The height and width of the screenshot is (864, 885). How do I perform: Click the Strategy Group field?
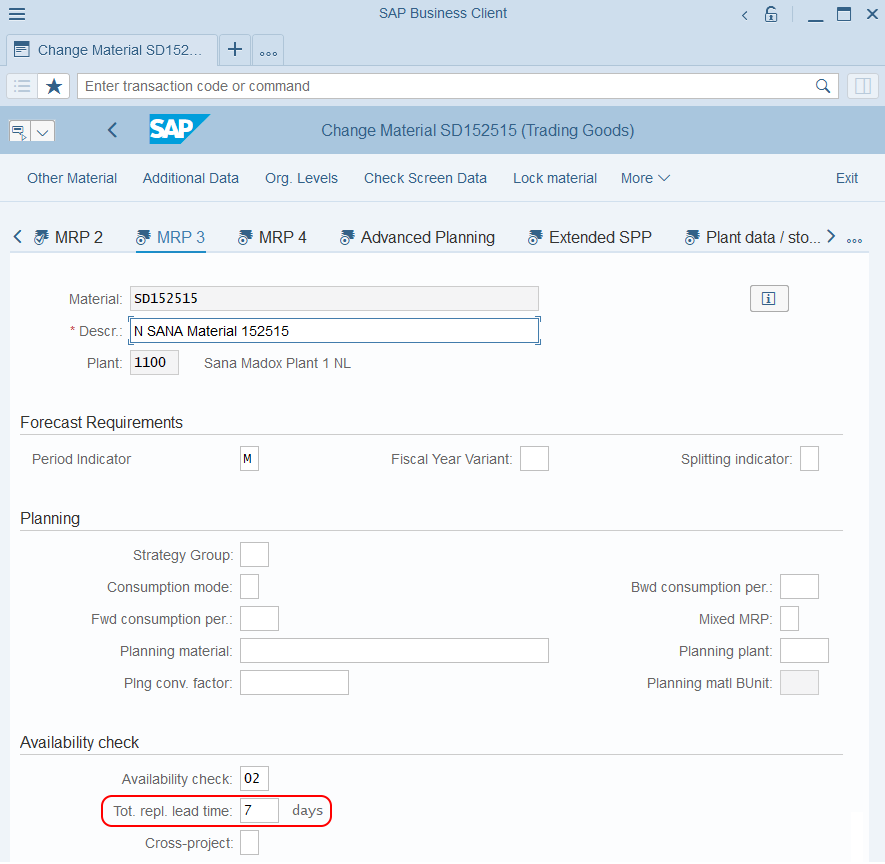pos(254,555)
